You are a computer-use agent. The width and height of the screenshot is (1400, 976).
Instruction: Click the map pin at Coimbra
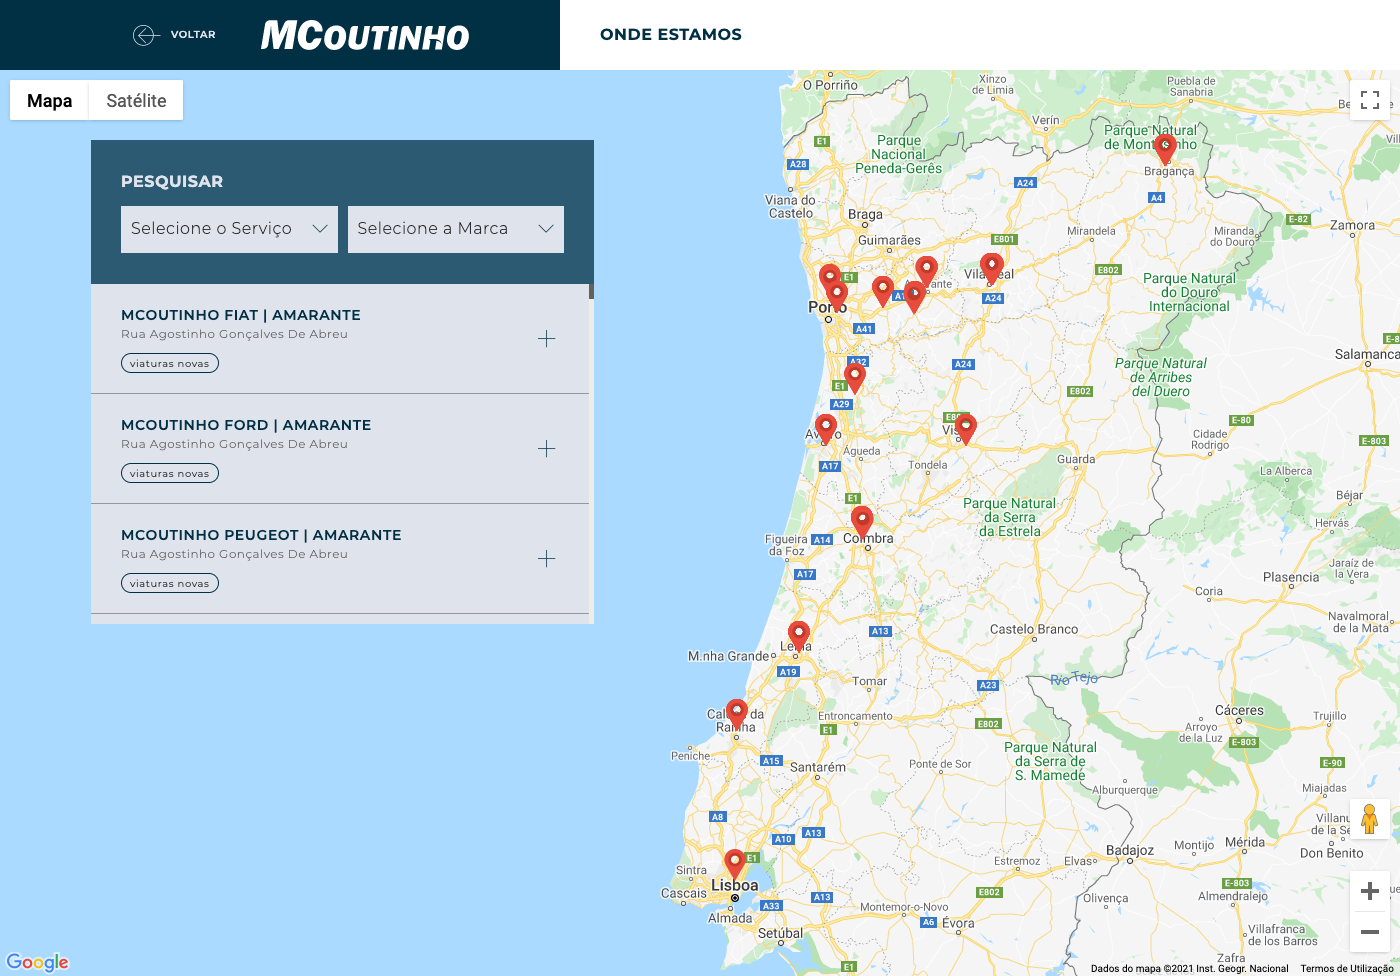[x=862, y=520]
